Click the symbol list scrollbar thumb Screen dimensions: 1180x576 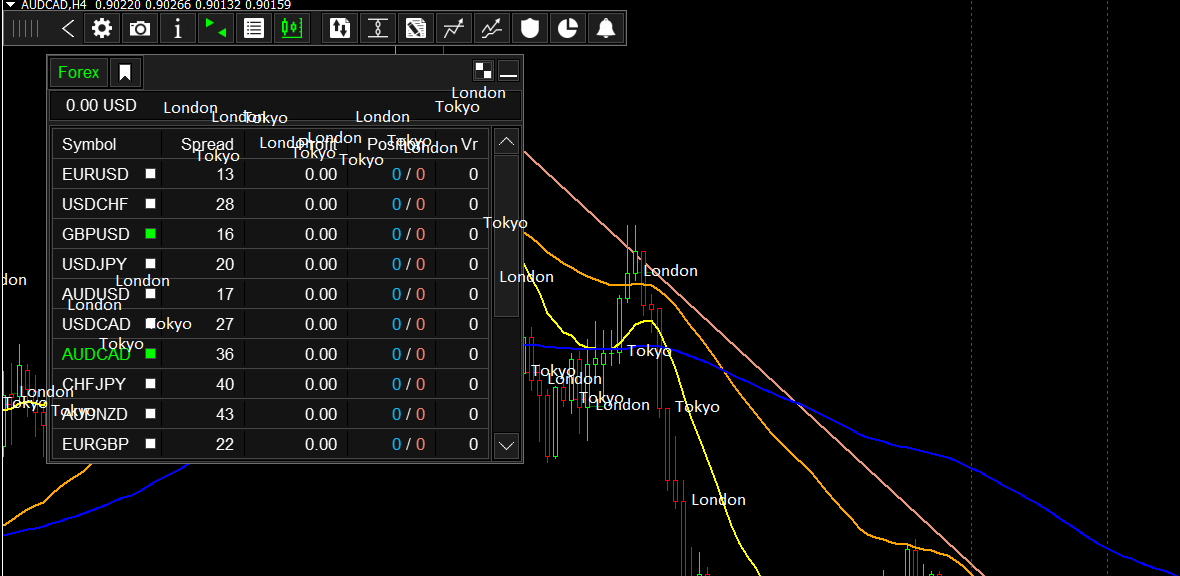click(506, 236)
